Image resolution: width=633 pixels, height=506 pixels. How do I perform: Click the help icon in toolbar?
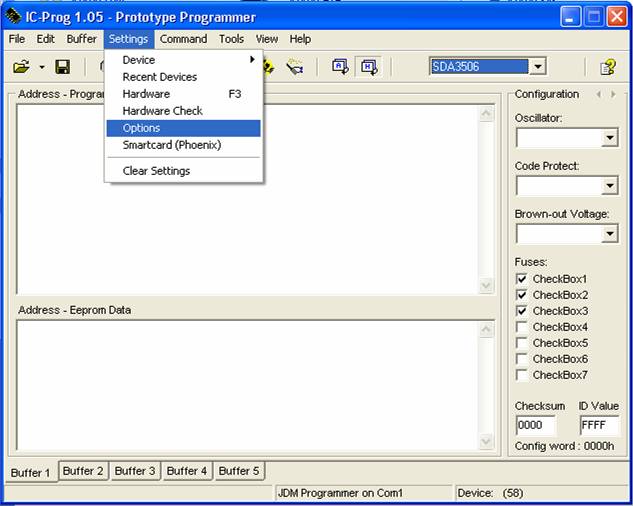click(607, 67)
